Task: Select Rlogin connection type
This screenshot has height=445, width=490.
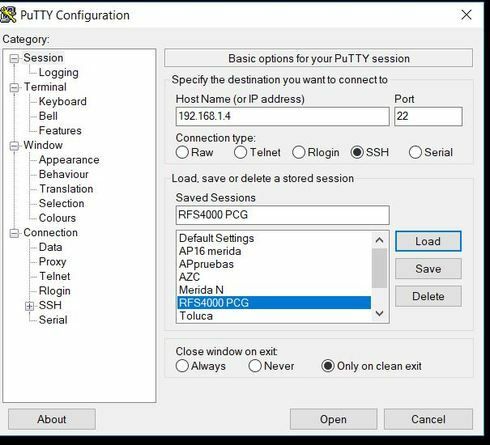Action: (316, 153)
